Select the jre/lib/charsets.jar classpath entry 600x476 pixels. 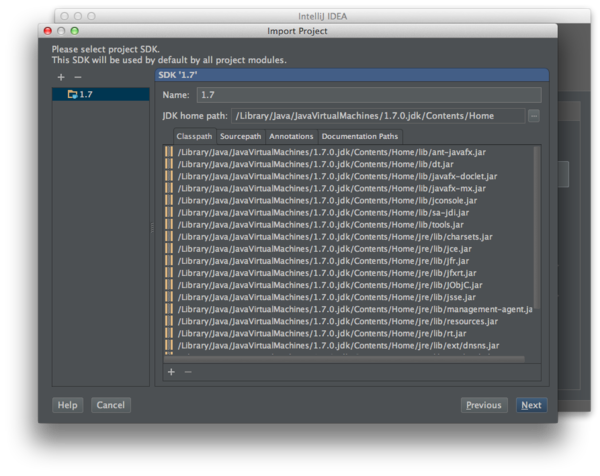[x=335, y=236]
